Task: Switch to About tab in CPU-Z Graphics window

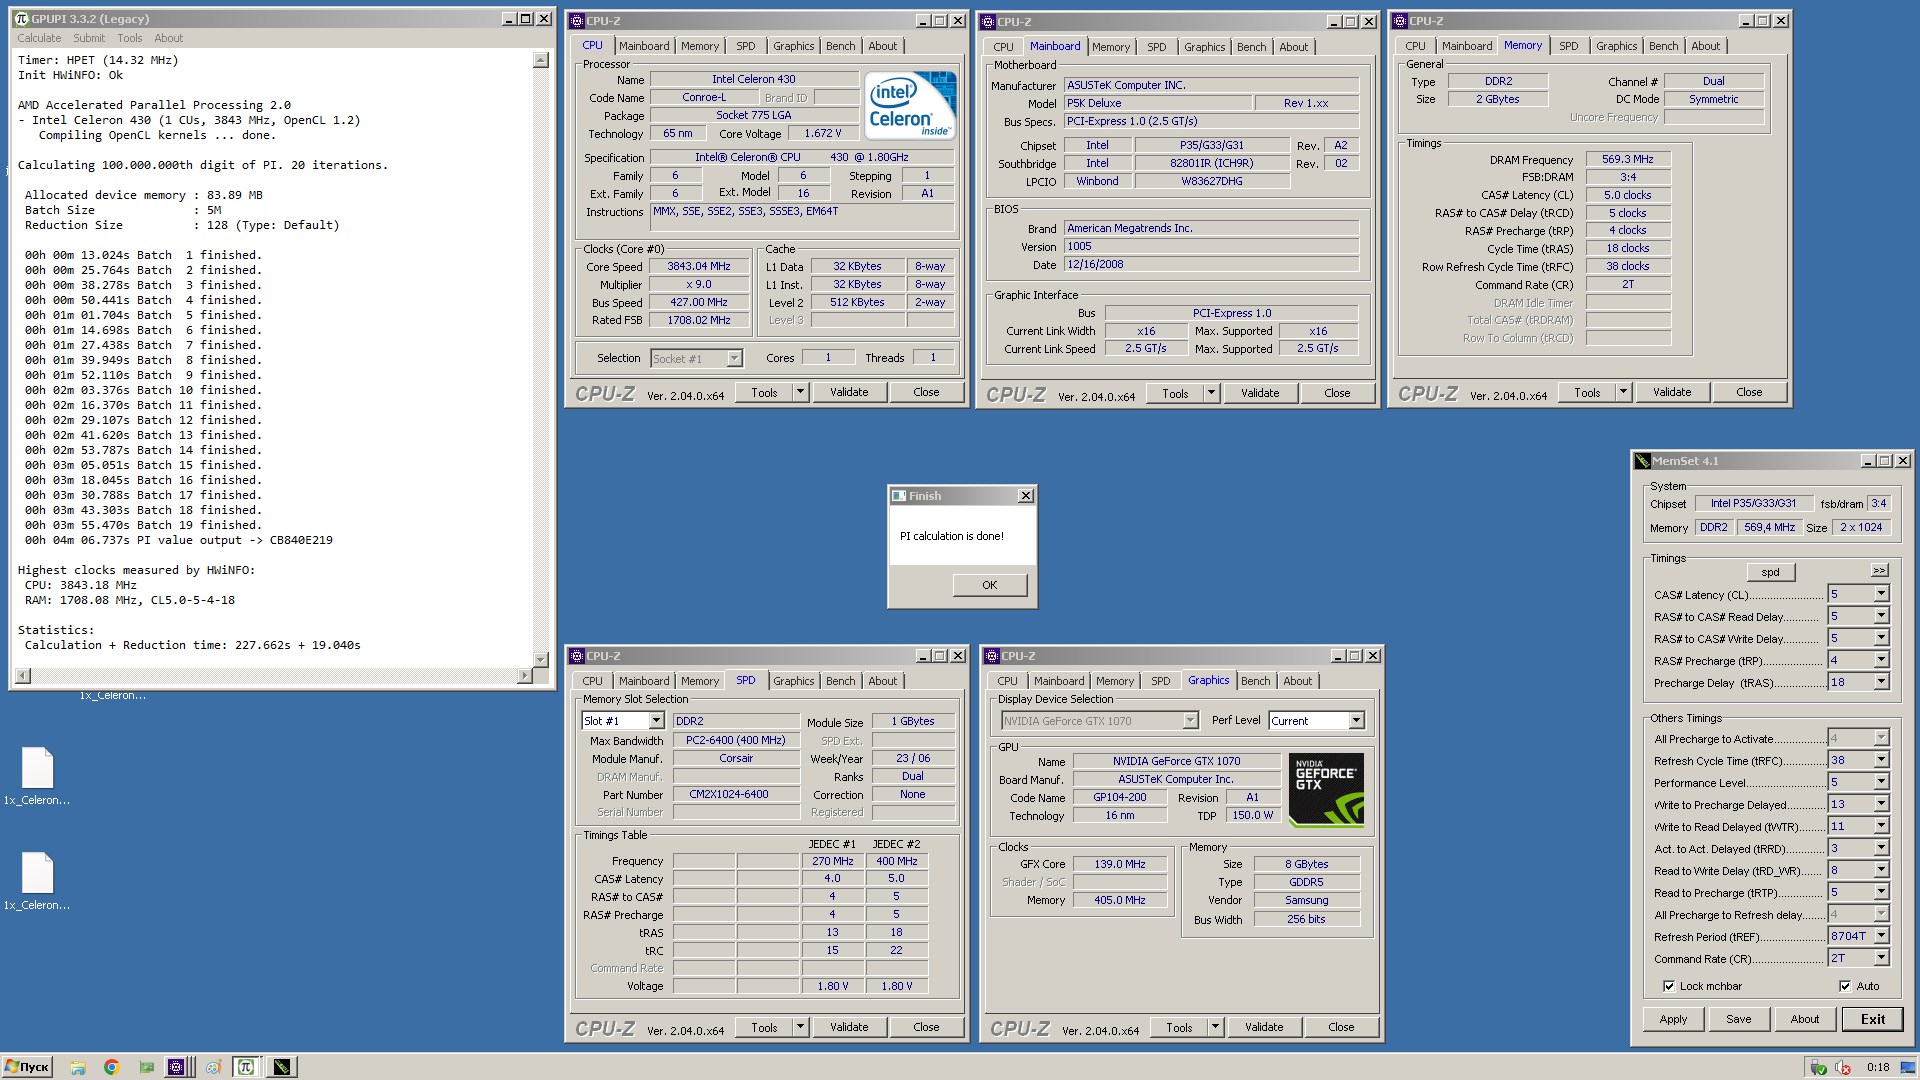Action: pos(1297,681)
